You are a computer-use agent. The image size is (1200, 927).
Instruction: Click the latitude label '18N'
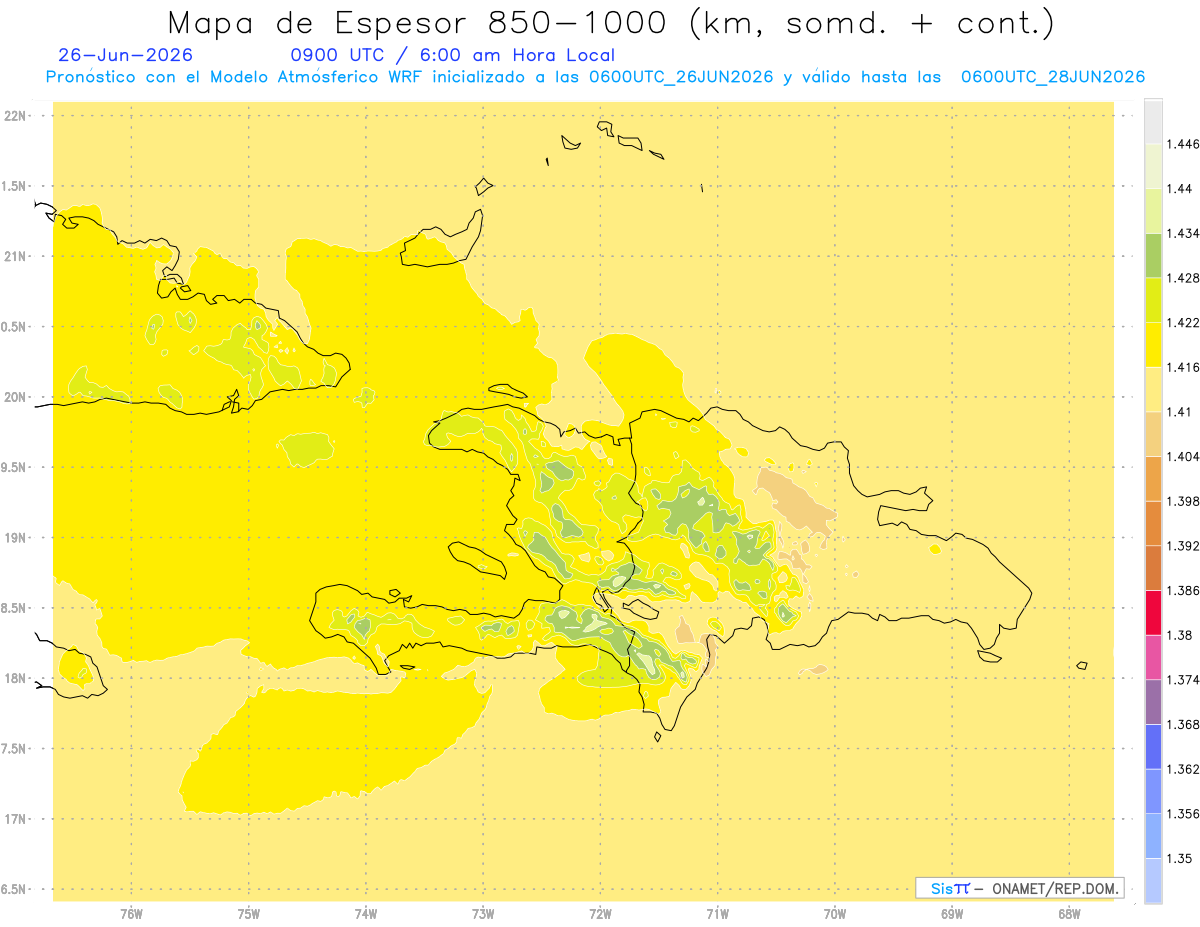point(16,678)
